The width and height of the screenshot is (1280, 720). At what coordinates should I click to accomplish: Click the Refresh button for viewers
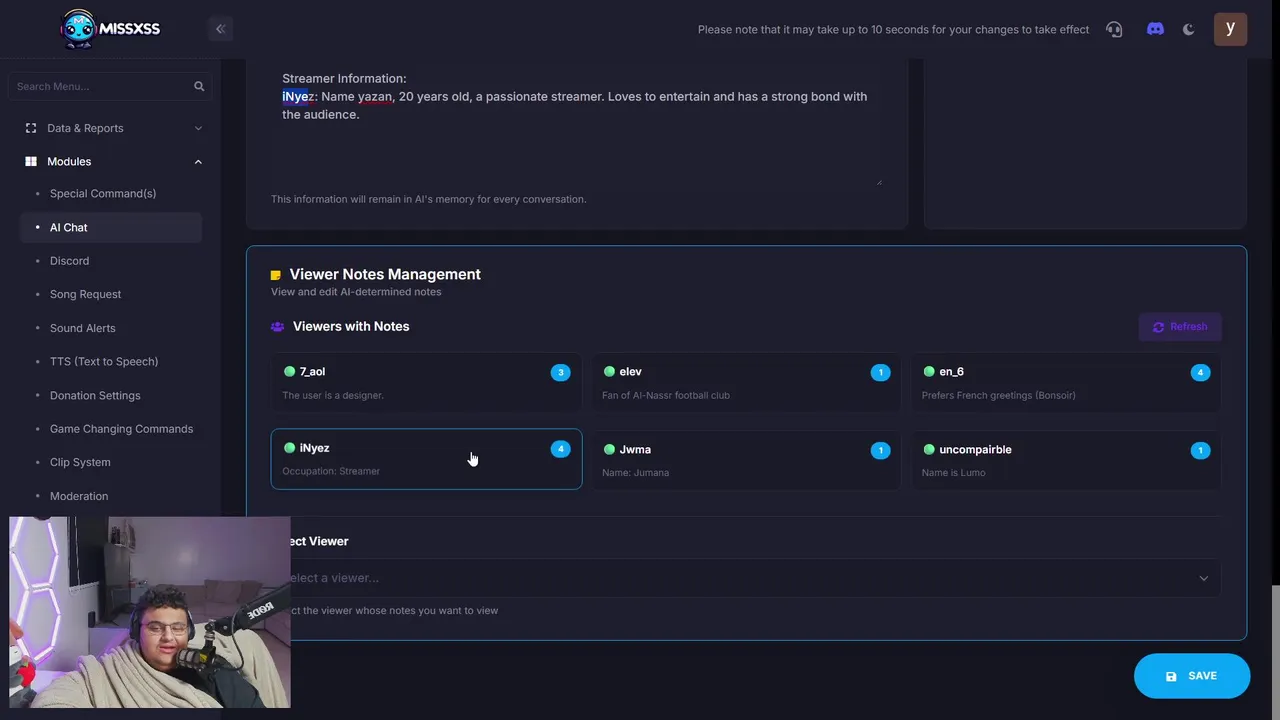[1180, 327]
